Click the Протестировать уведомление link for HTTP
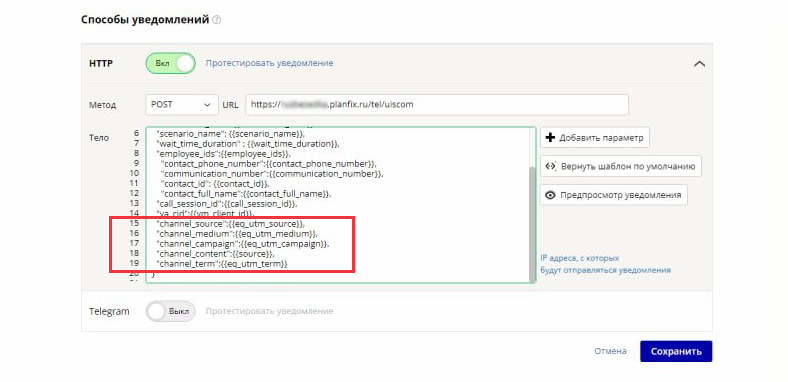The image size is (788, 382). pos(269,63)
